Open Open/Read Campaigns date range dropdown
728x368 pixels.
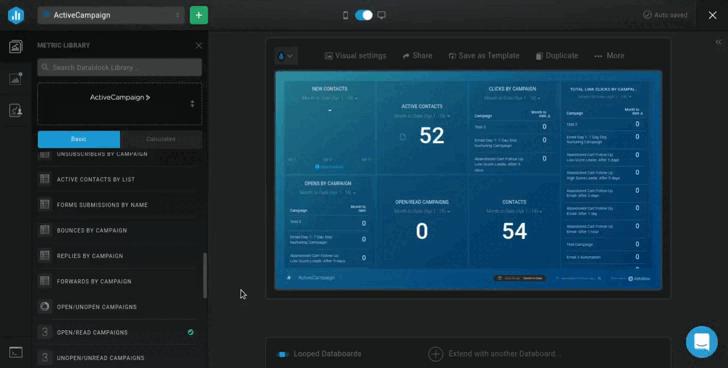point(422,211)
